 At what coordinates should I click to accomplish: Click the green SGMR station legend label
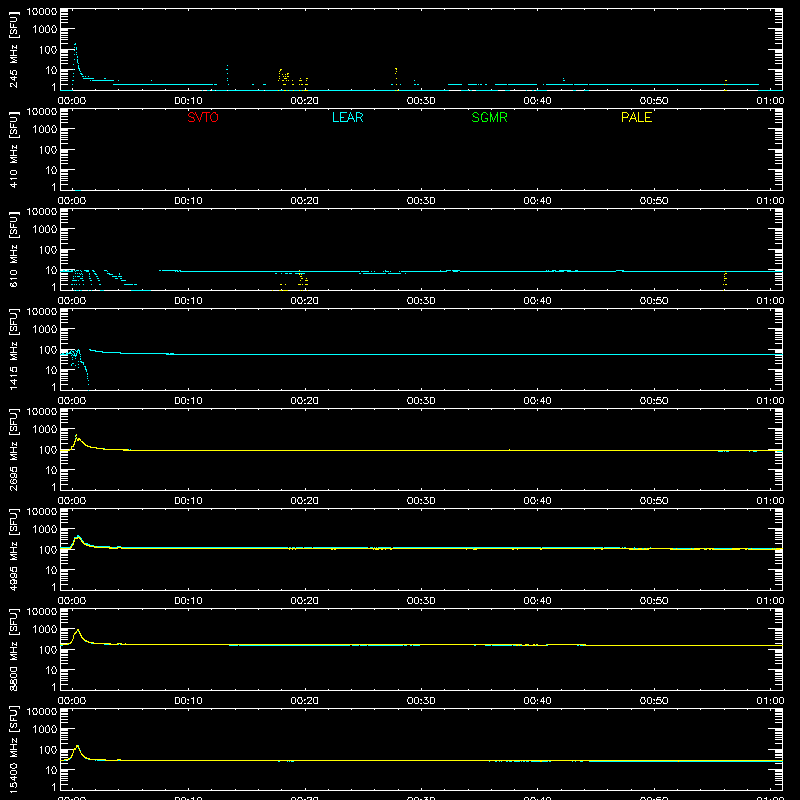click(x=489, y=117)
